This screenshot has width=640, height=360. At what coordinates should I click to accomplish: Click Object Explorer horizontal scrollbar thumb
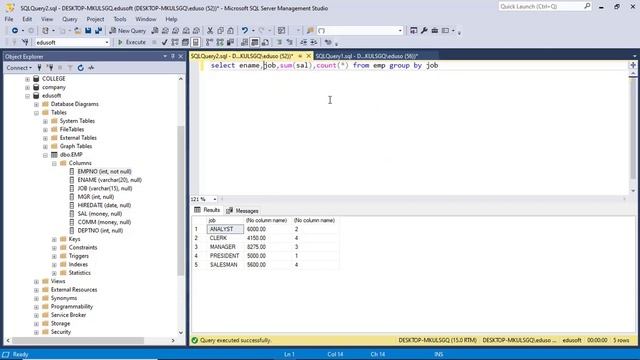coord(78,340)
